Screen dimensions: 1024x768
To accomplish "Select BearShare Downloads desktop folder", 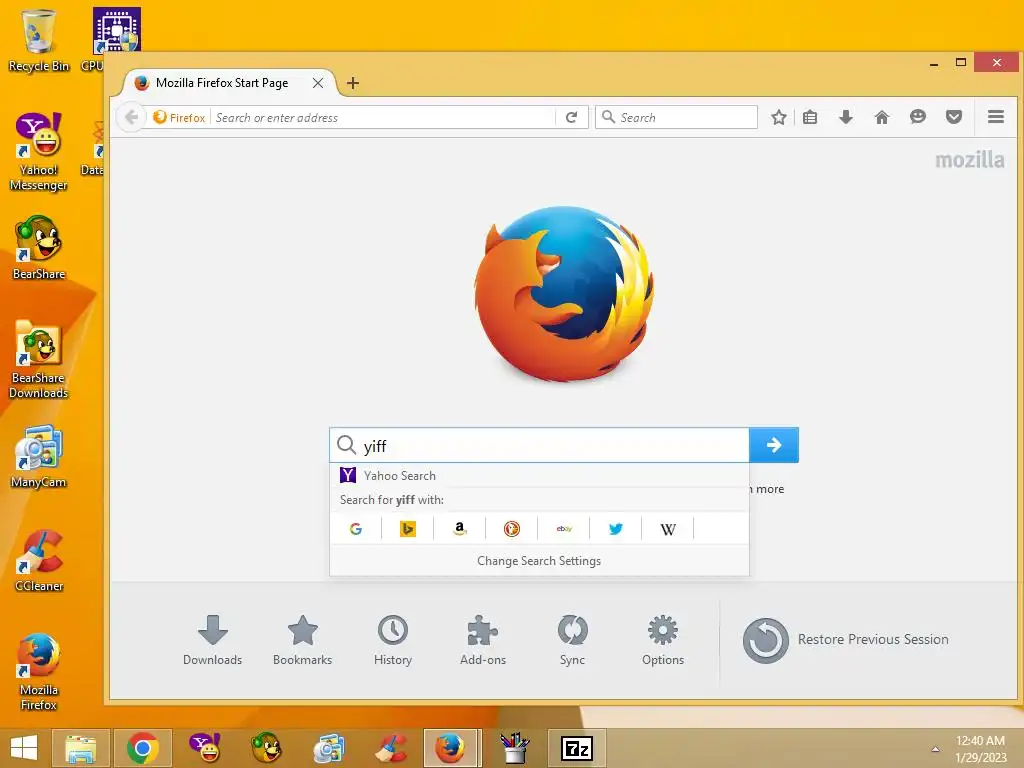I will [39, 359].
